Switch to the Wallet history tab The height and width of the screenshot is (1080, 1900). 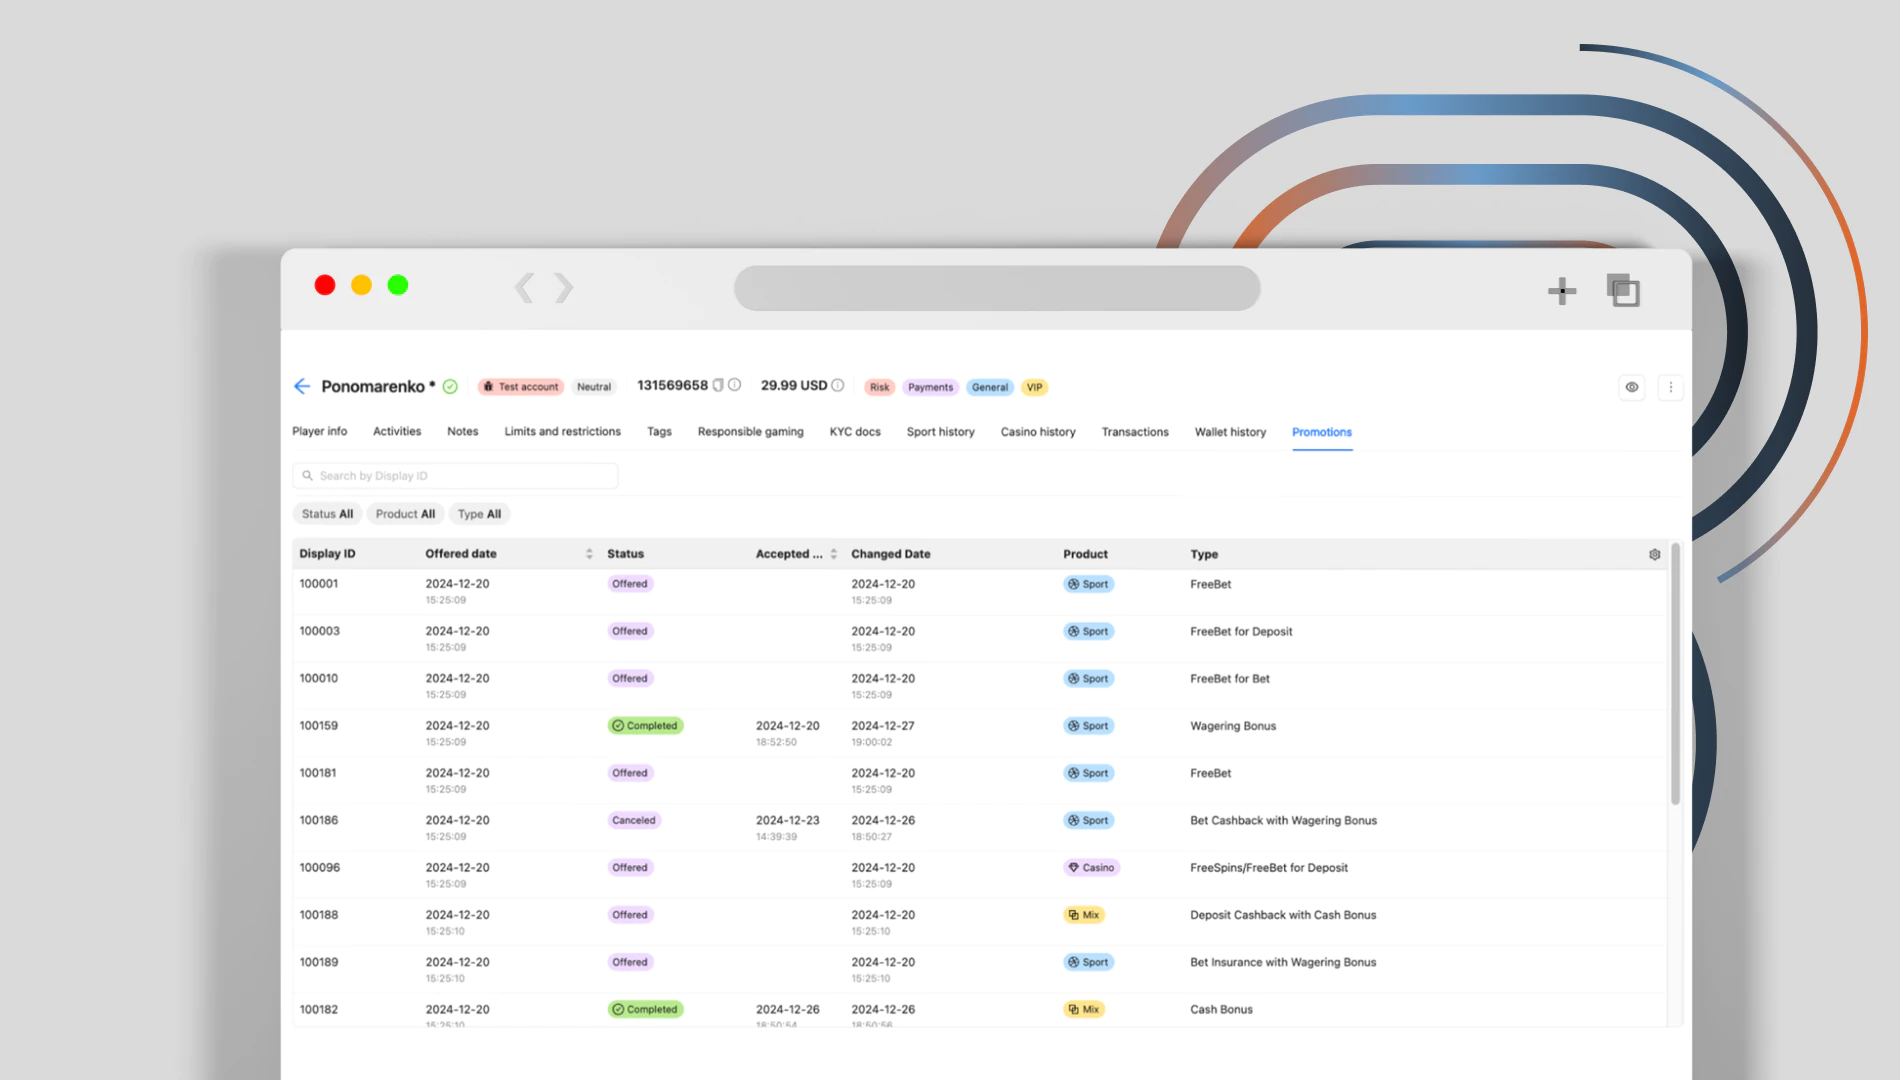1230,432
